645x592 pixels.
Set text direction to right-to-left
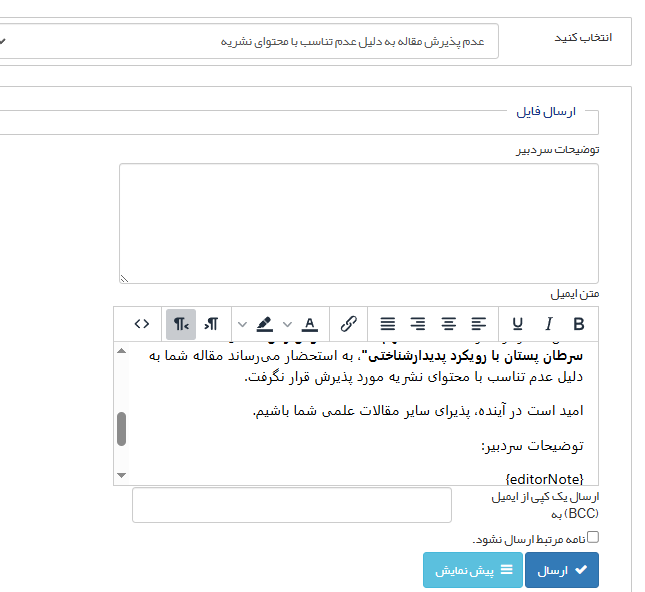coord(181,324)
